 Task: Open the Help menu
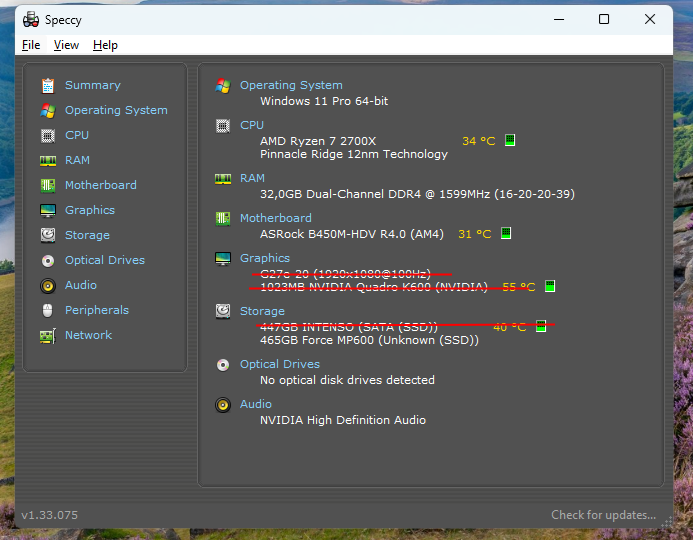105,45
